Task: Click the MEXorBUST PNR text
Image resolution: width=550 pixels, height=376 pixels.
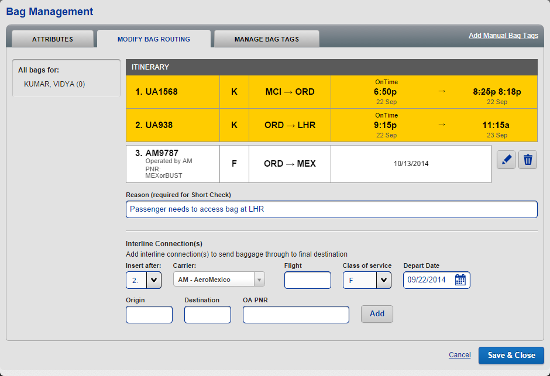Action: [x=164, y=176]
